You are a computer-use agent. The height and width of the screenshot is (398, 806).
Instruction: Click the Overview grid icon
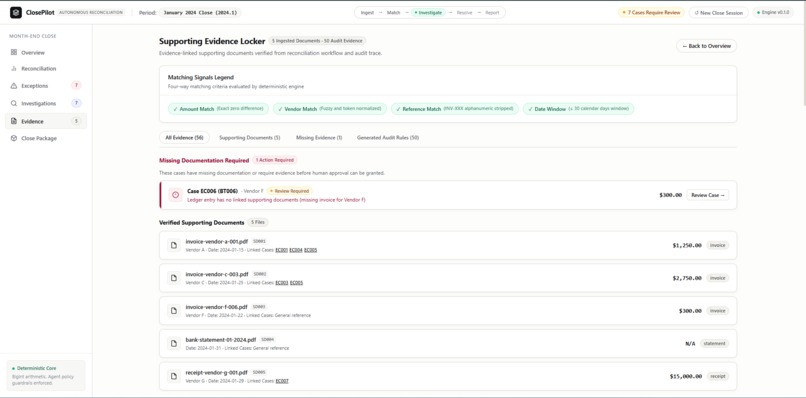(14, 52)
